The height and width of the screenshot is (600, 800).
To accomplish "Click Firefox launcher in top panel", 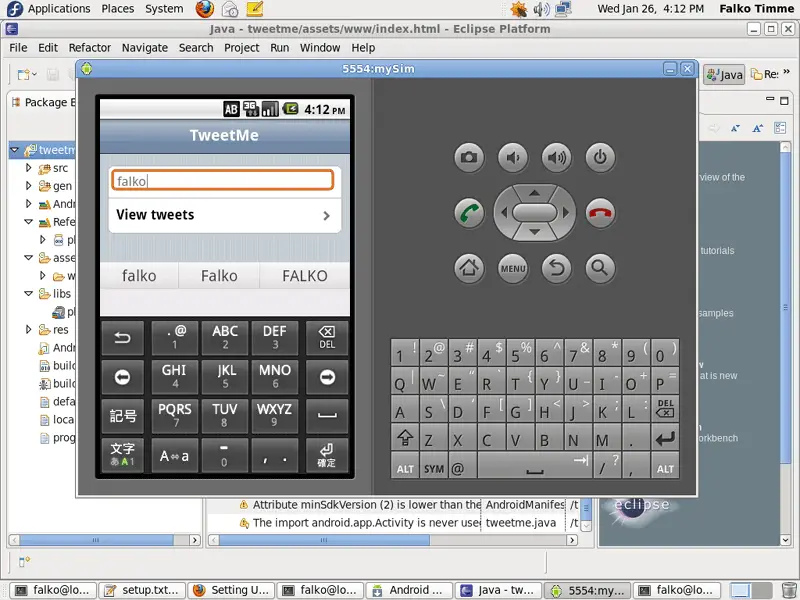I will (x=205, y=9).
